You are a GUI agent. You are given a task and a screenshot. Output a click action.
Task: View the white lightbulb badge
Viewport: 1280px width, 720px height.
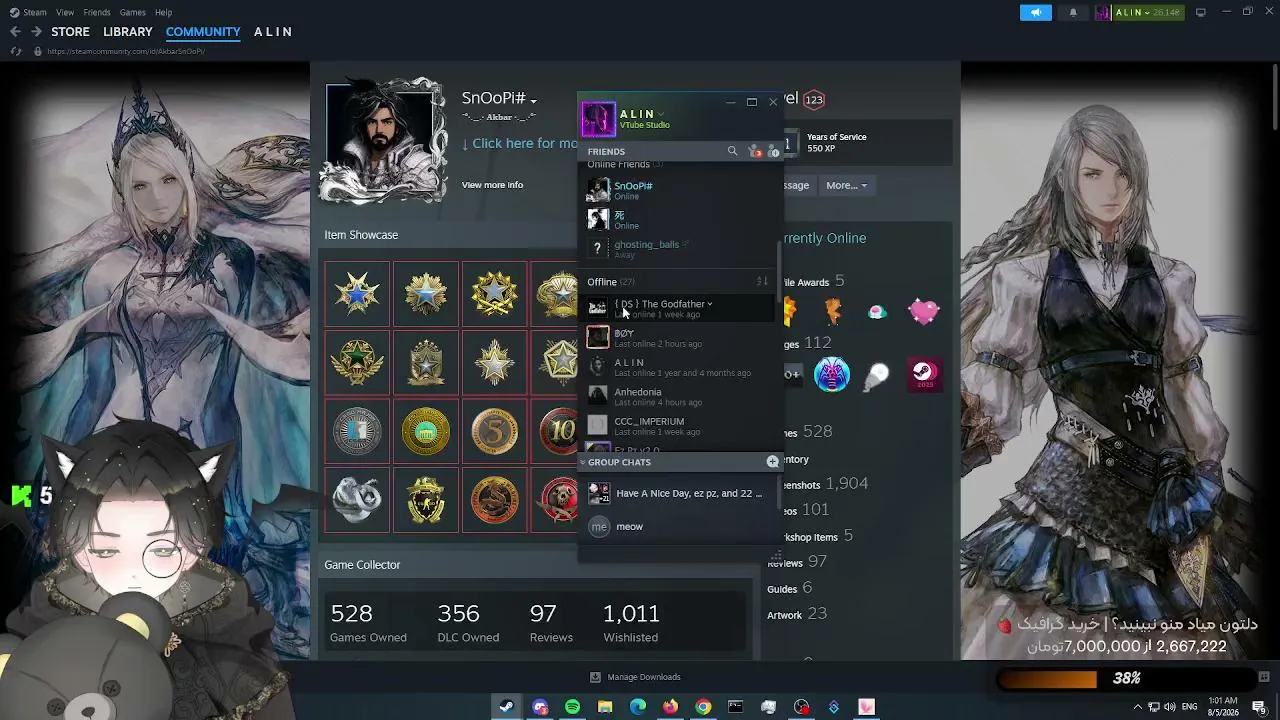[877, 374]
